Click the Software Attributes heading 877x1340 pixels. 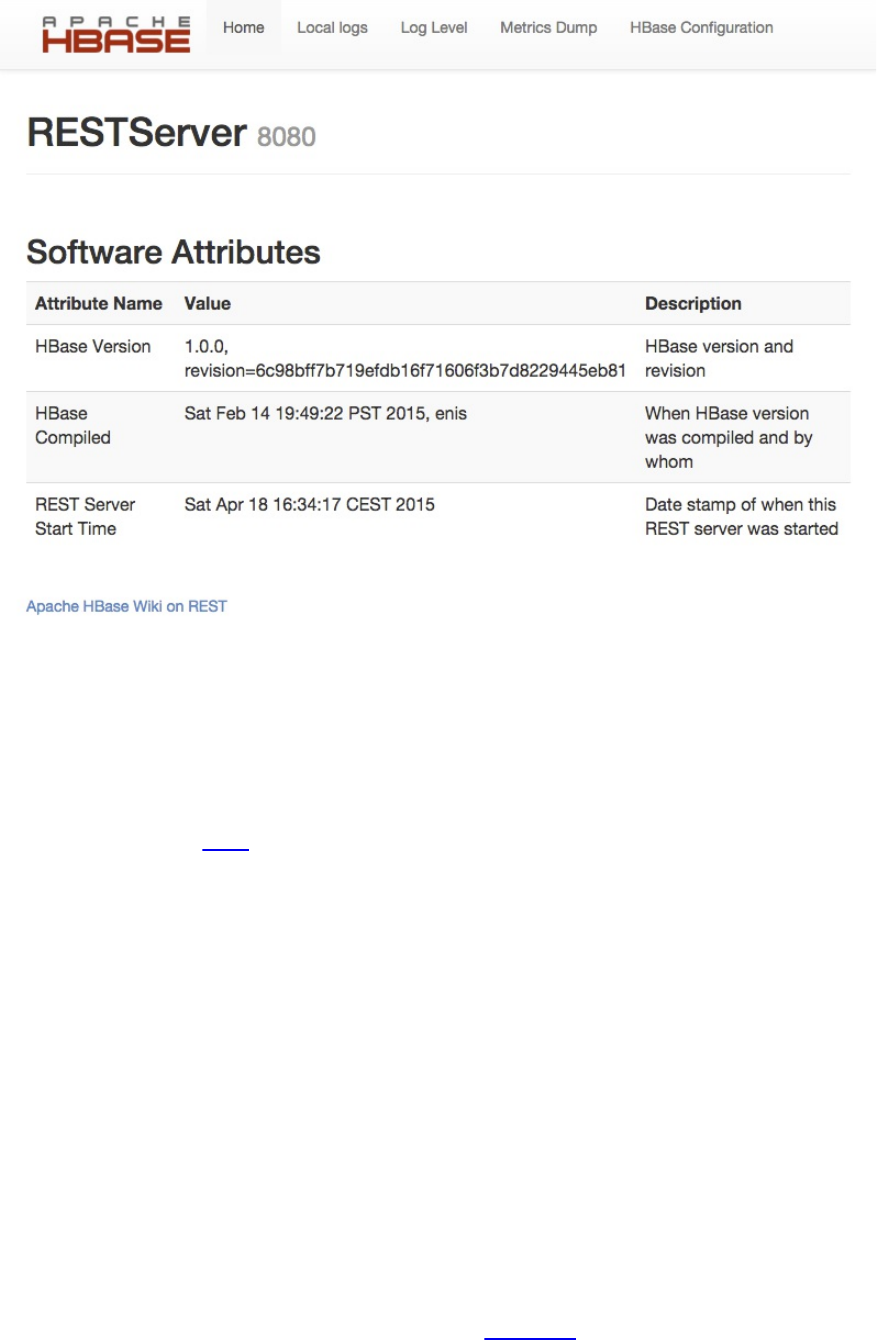click(174, 252)
